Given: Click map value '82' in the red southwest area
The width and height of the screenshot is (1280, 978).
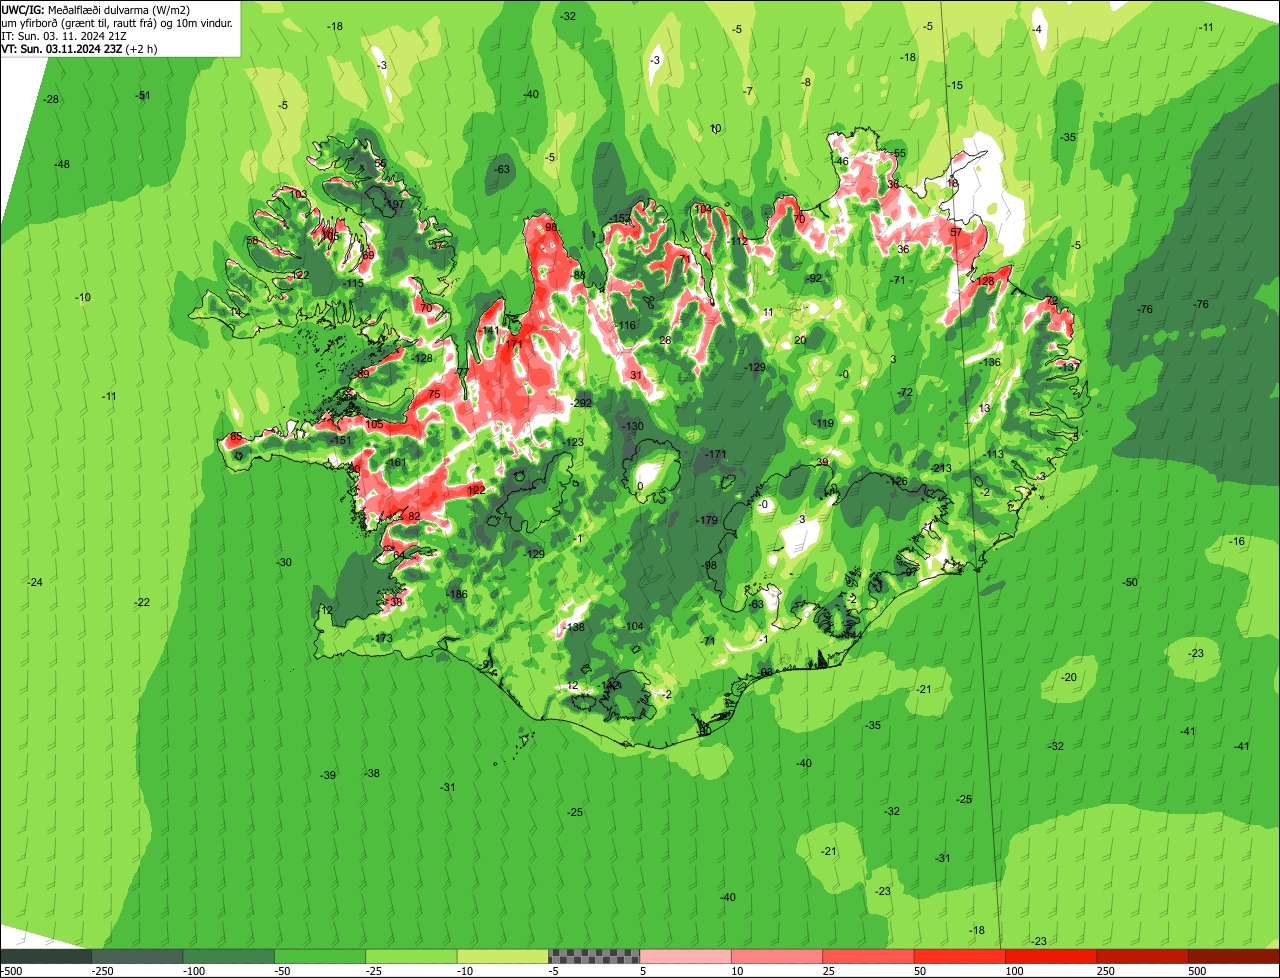Looking at the screenshot, I should [x=414, y=516].
